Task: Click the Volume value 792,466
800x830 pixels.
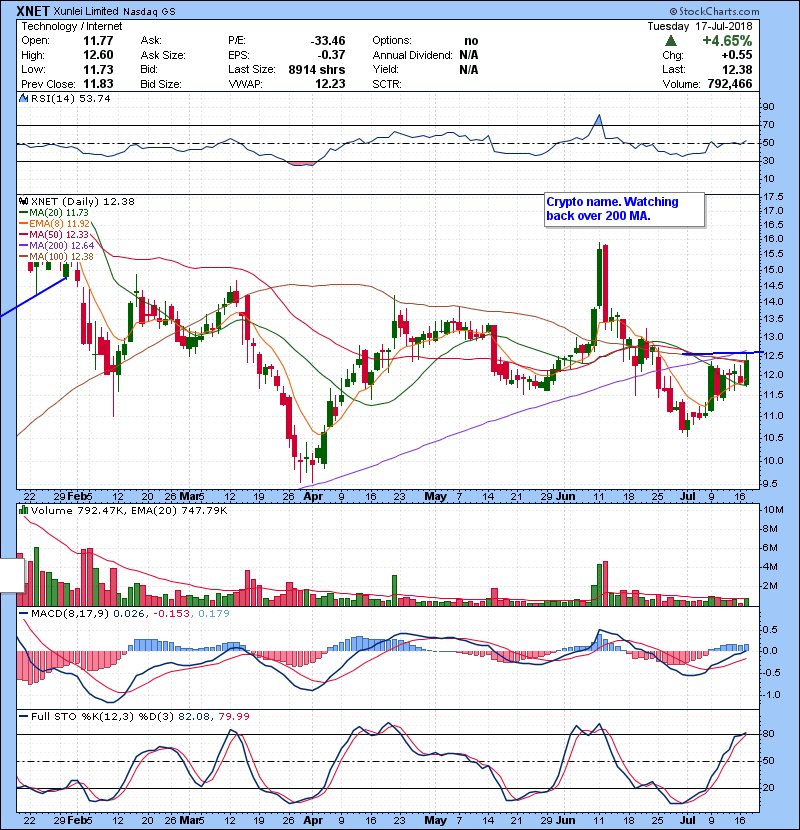Action: [x=730, y=84]
